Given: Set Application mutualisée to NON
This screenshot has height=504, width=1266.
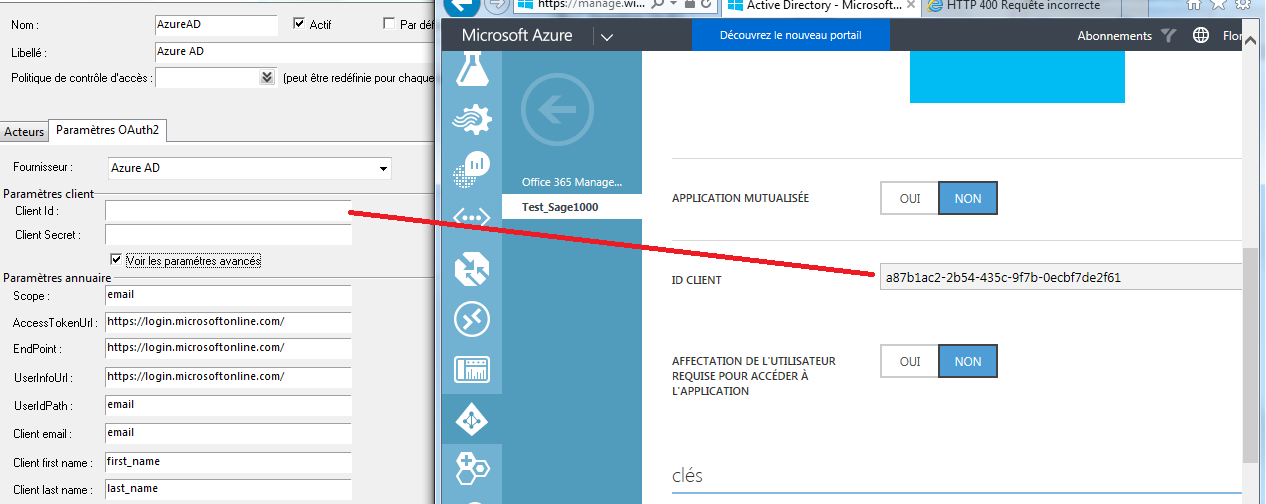Looking at the screenshot, I should pos(968,198).
